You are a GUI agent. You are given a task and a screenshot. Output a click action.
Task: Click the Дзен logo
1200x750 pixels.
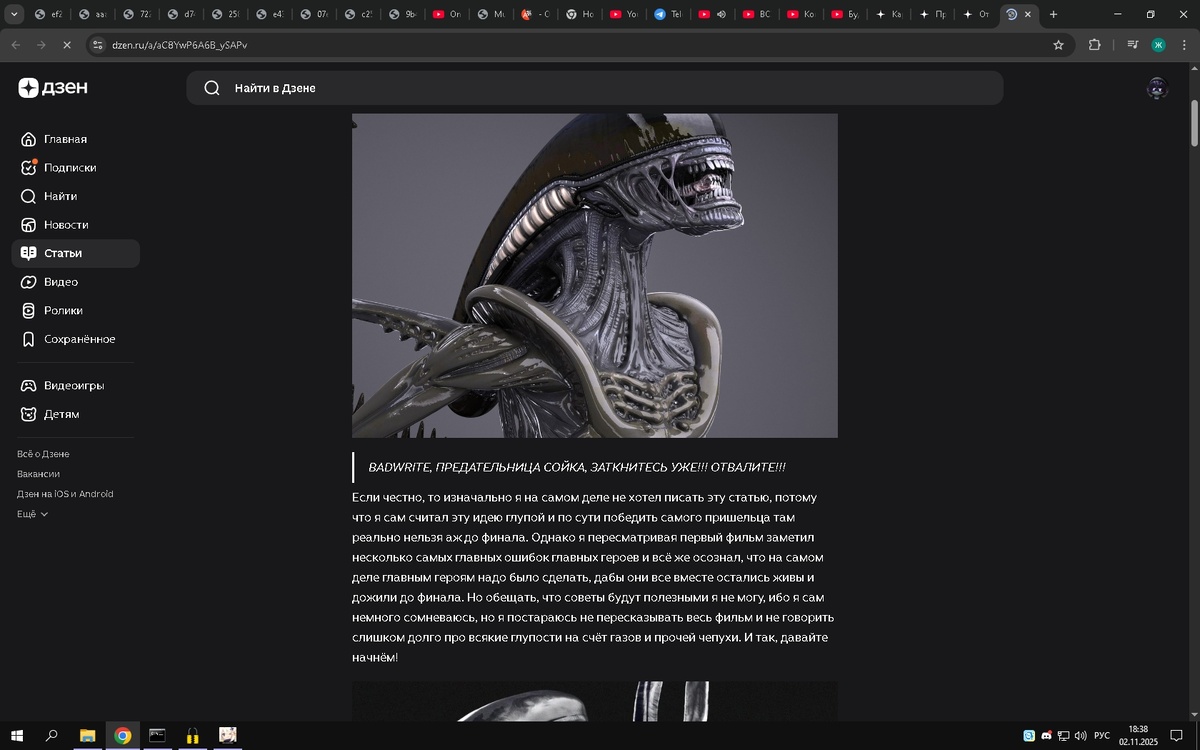click(53, 88)
